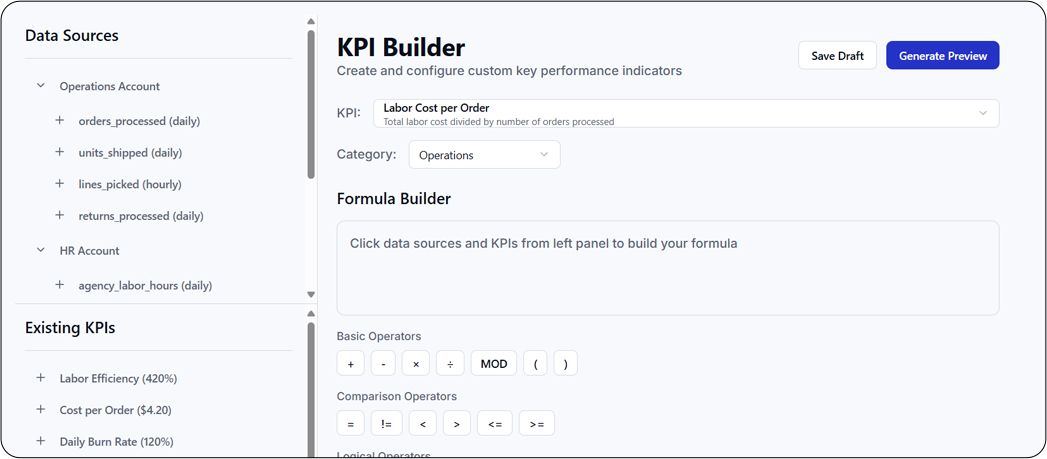Insert the not-equal comparison operator
The height and width of the screenshot is (459, 1047).
[386, 424]
